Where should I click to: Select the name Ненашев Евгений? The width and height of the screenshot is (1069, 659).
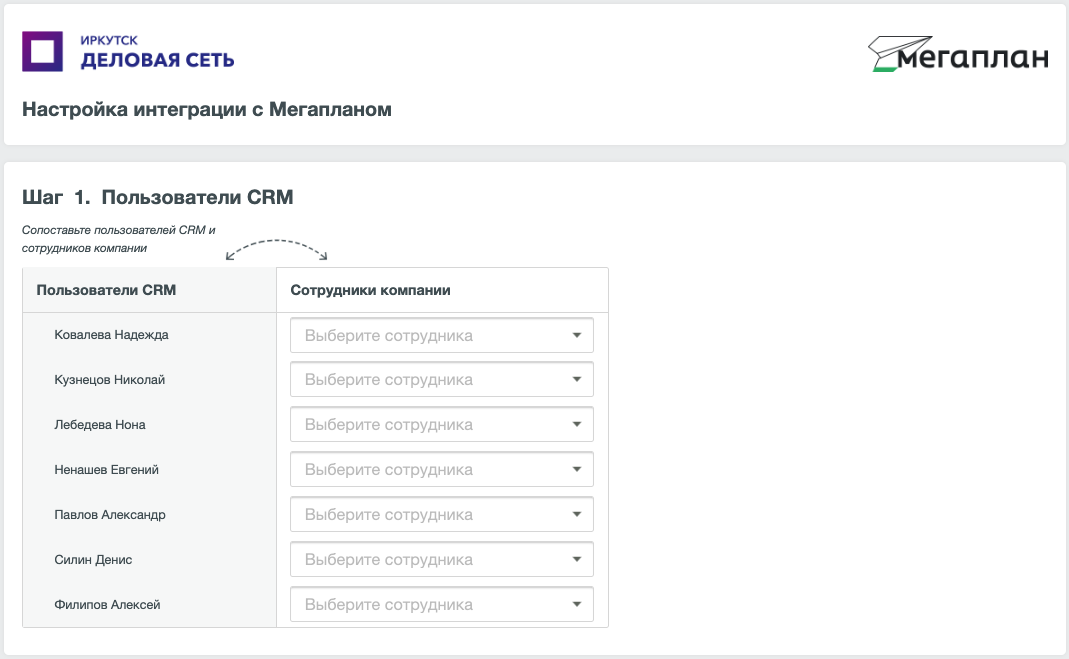(106, 470)
